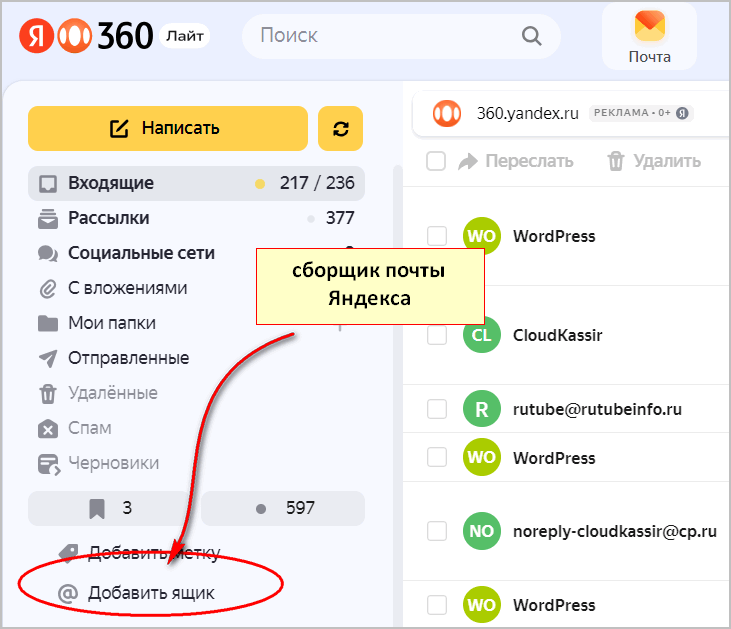Refresh mail with the sync arrows button
Viewport: 731px width, 629px height.
click(340, 128)
